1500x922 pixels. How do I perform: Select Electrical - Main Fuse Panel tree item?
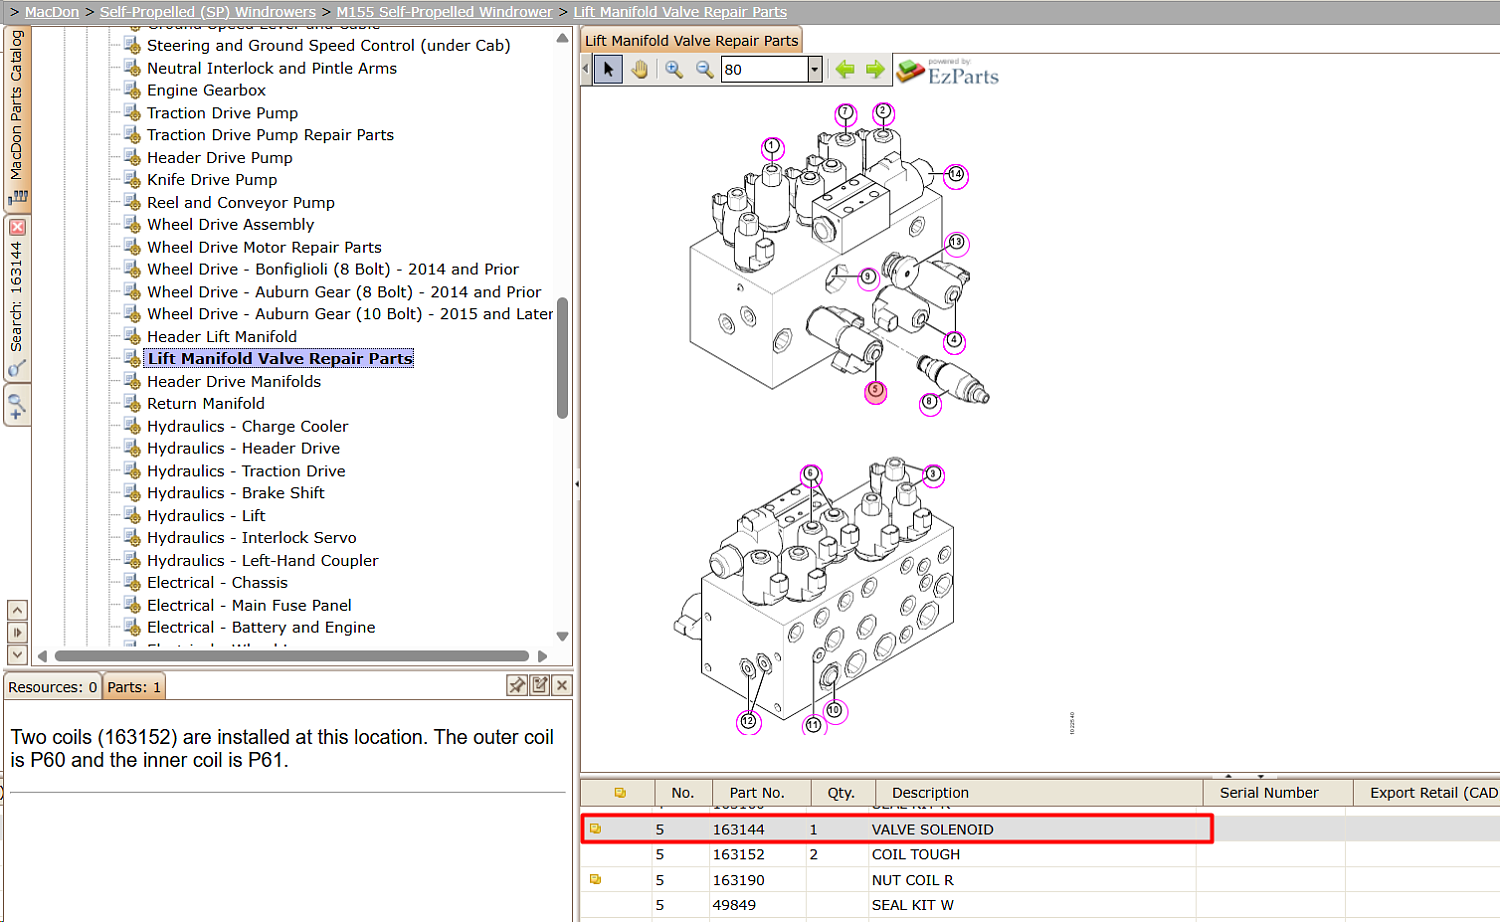click(x=249, y=605)
